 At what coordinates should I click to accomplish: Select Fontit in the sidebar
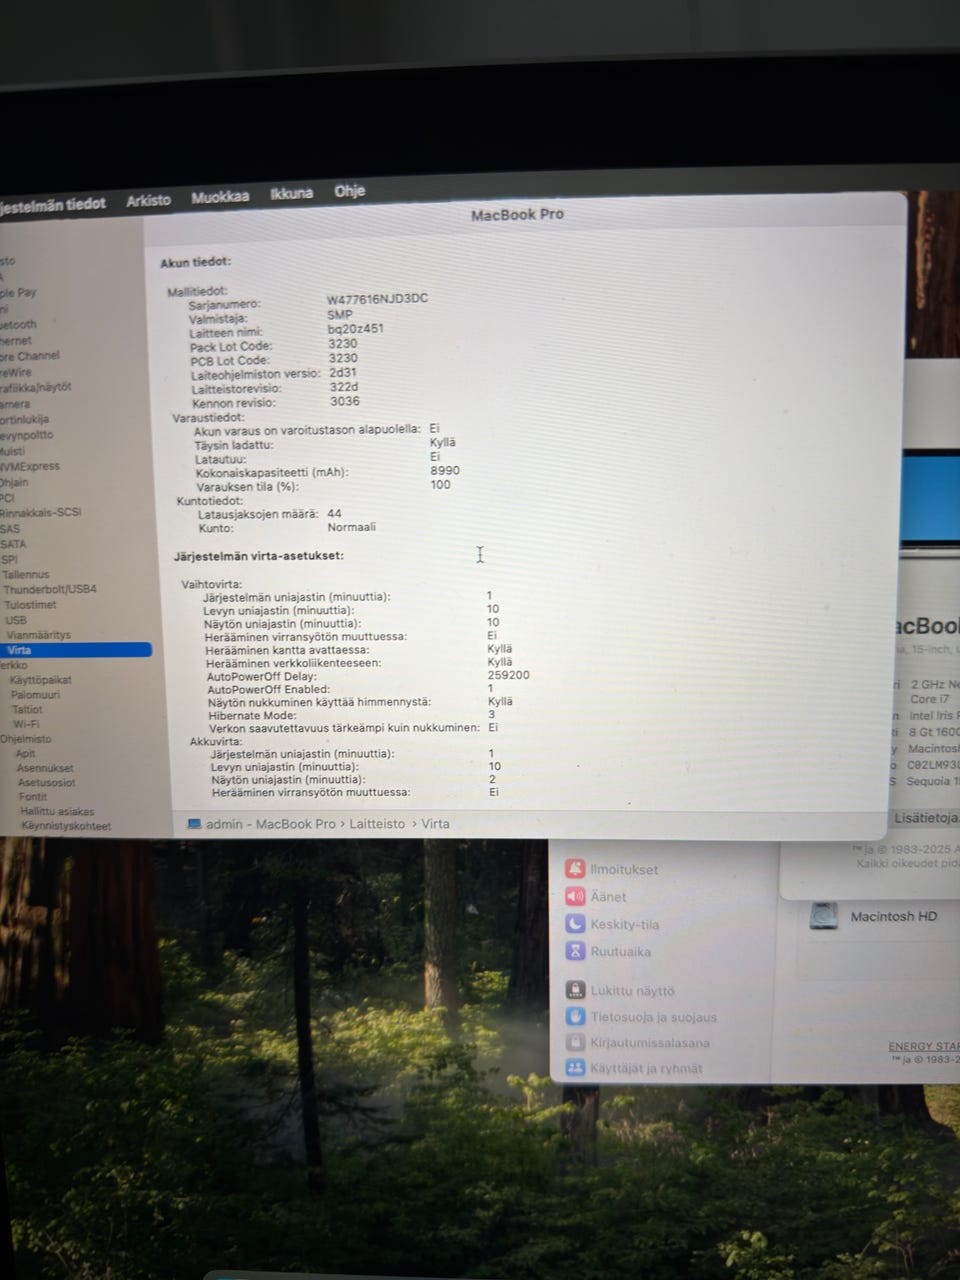33,797
